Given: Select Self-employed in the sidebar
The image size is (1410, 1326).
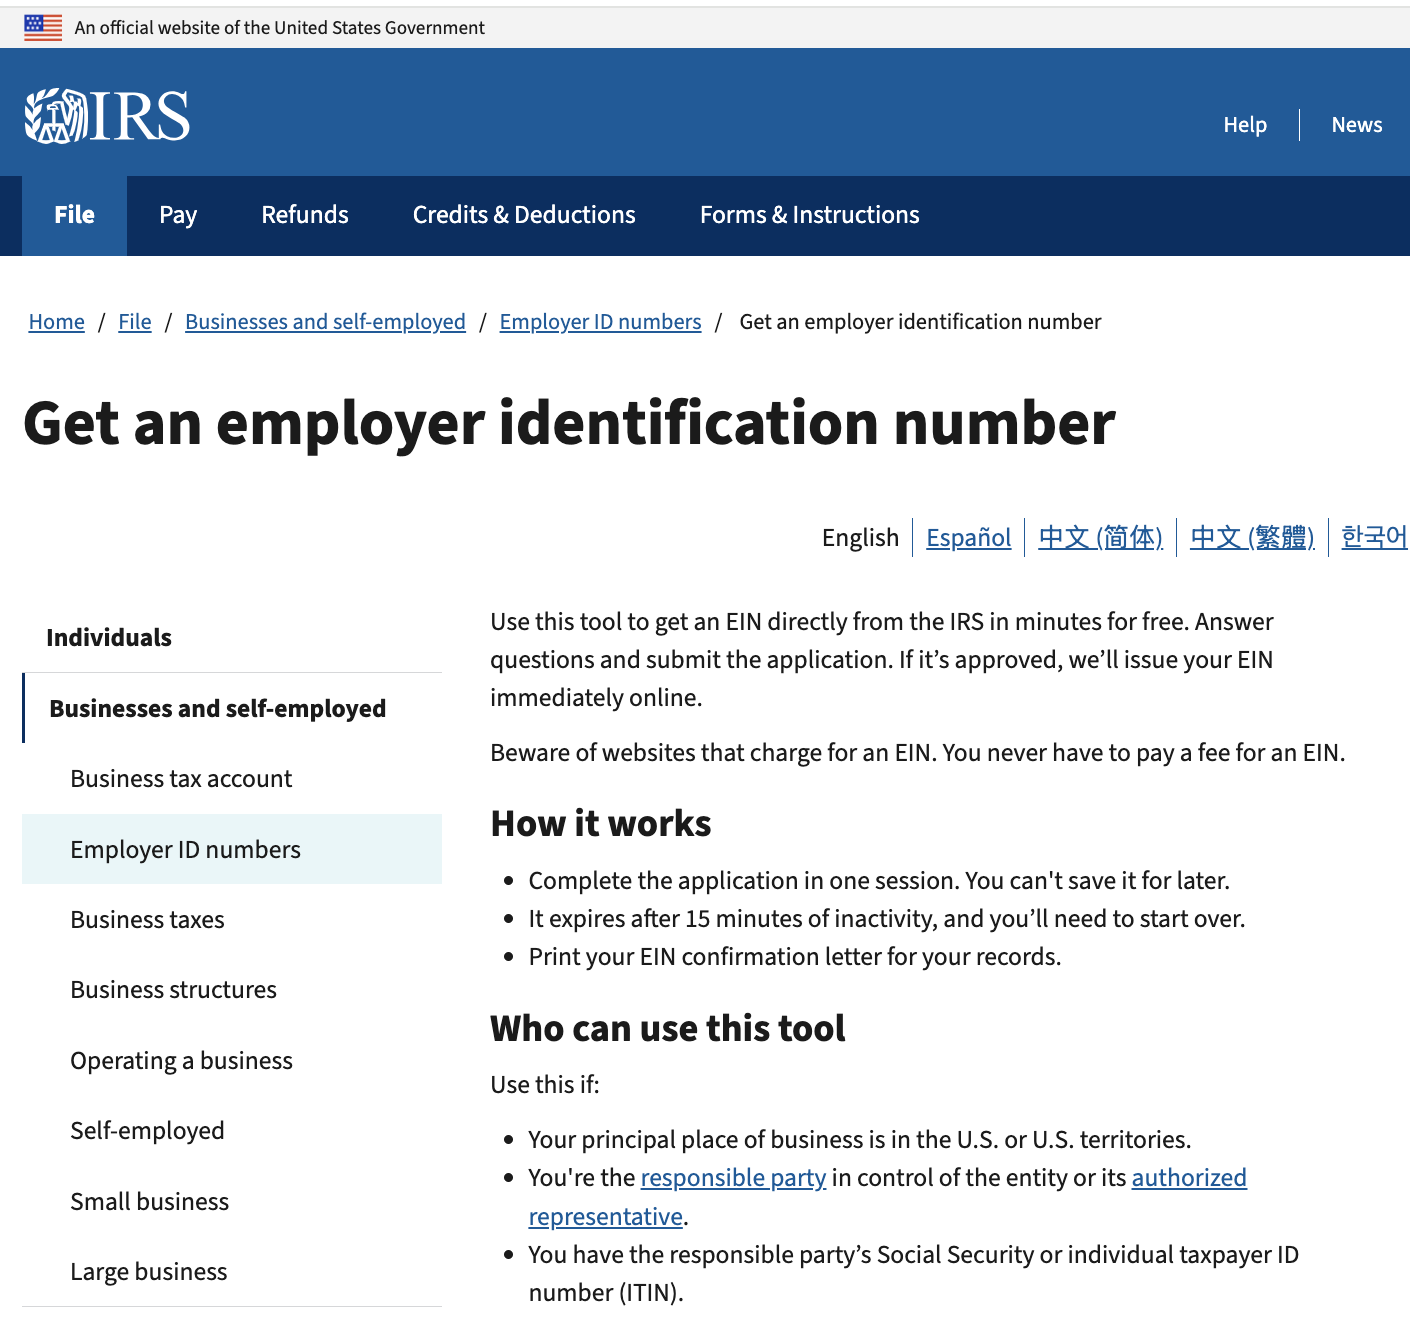Looking at the screenshot, I should pyautogui.click(x=147, y=1130).
